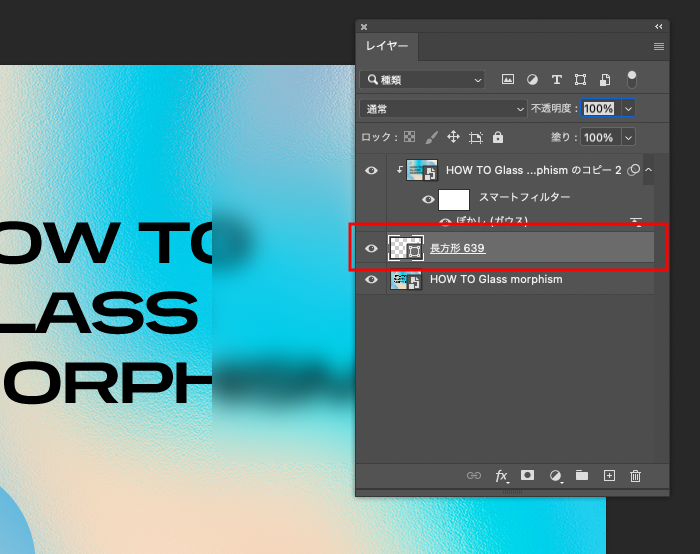This screenshot has height=554, width=700.
Task: Create a new layer plus icon
Action: point(609,475)
